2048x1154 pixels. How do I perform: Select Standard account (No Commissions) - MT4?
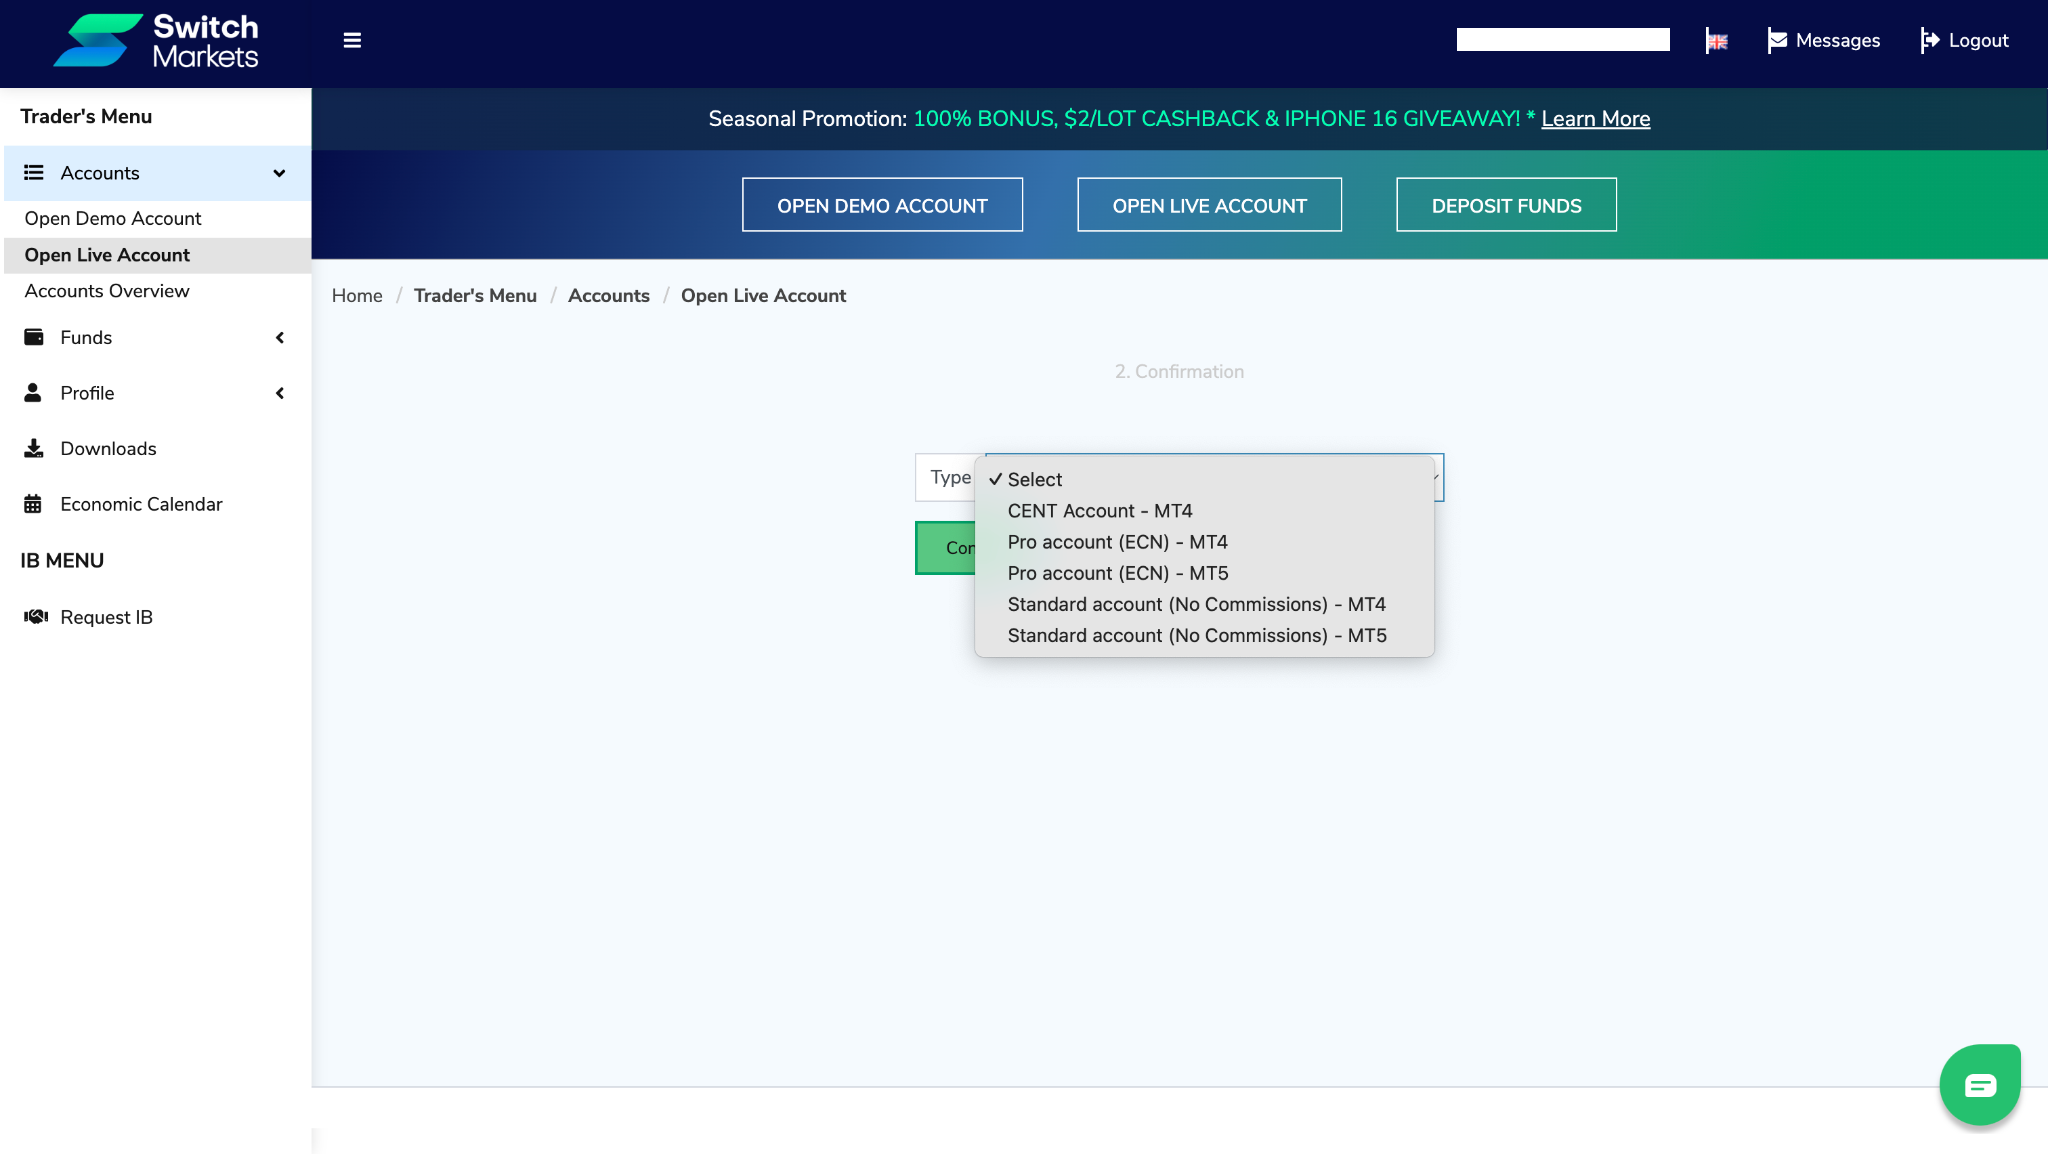pos(1204,604)
